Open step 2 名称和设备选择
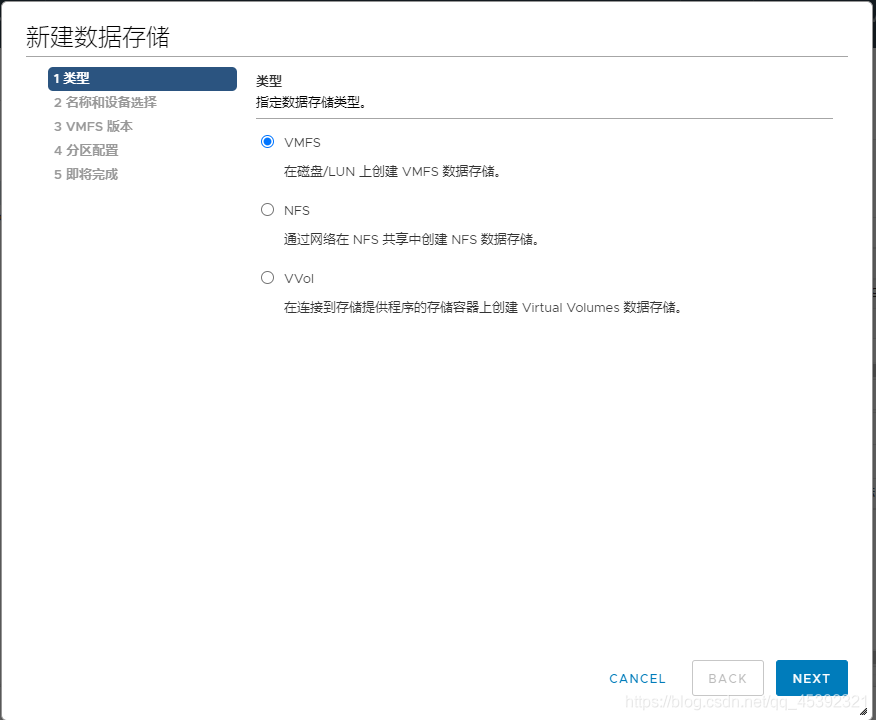The image size is (876, 720). point(105,102)
